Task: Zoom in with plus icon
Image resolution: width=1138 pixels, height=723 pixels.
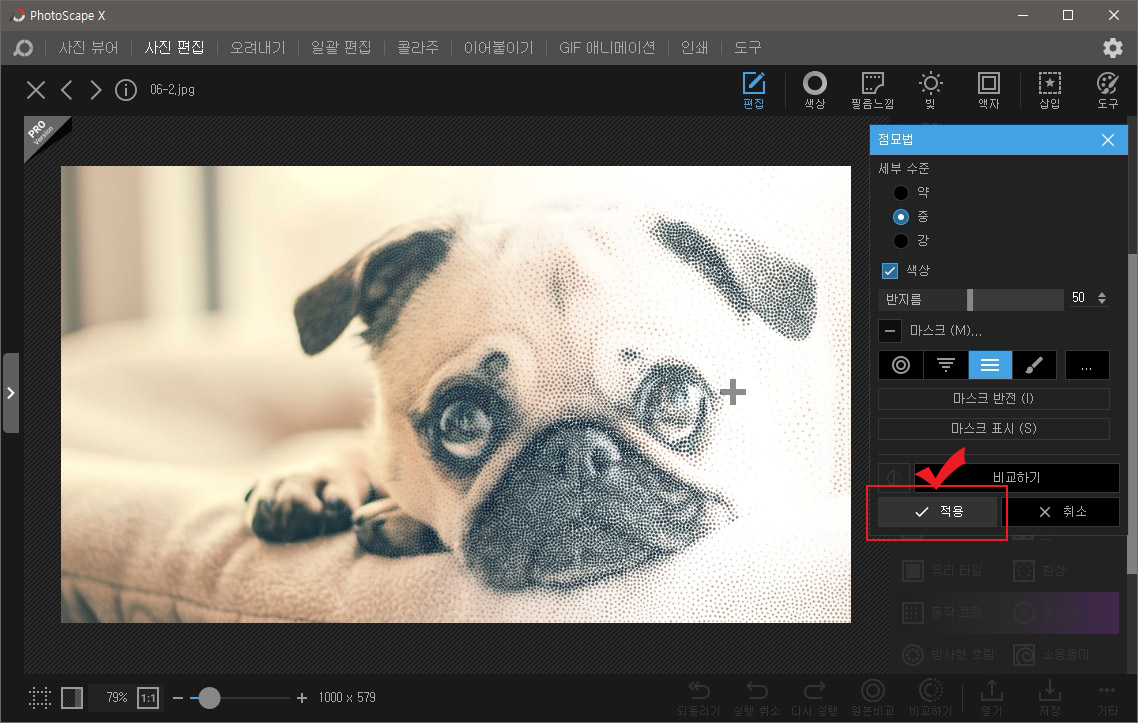Action: (302, 698)
